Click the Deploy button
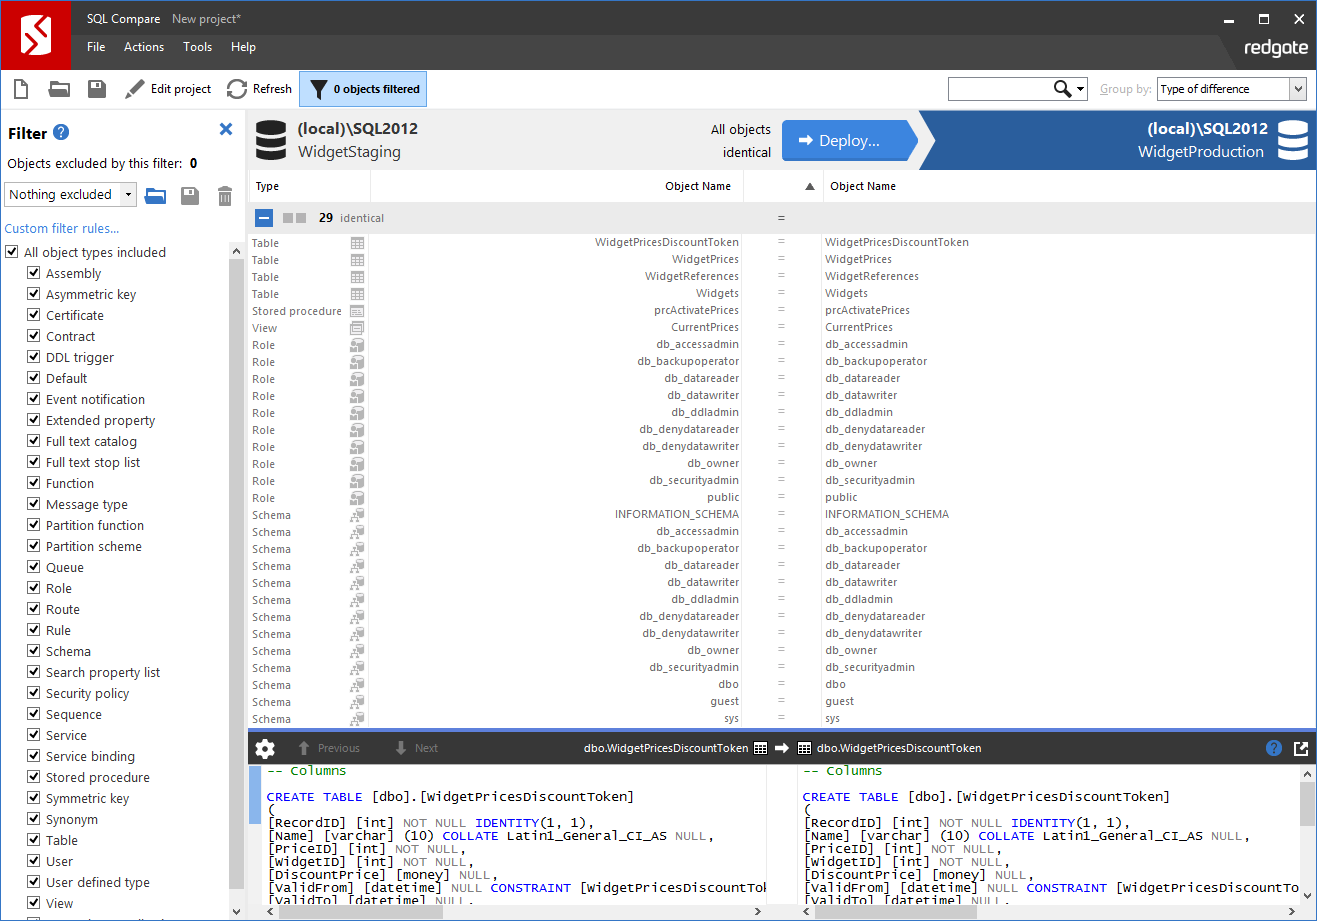 [846, 140]
